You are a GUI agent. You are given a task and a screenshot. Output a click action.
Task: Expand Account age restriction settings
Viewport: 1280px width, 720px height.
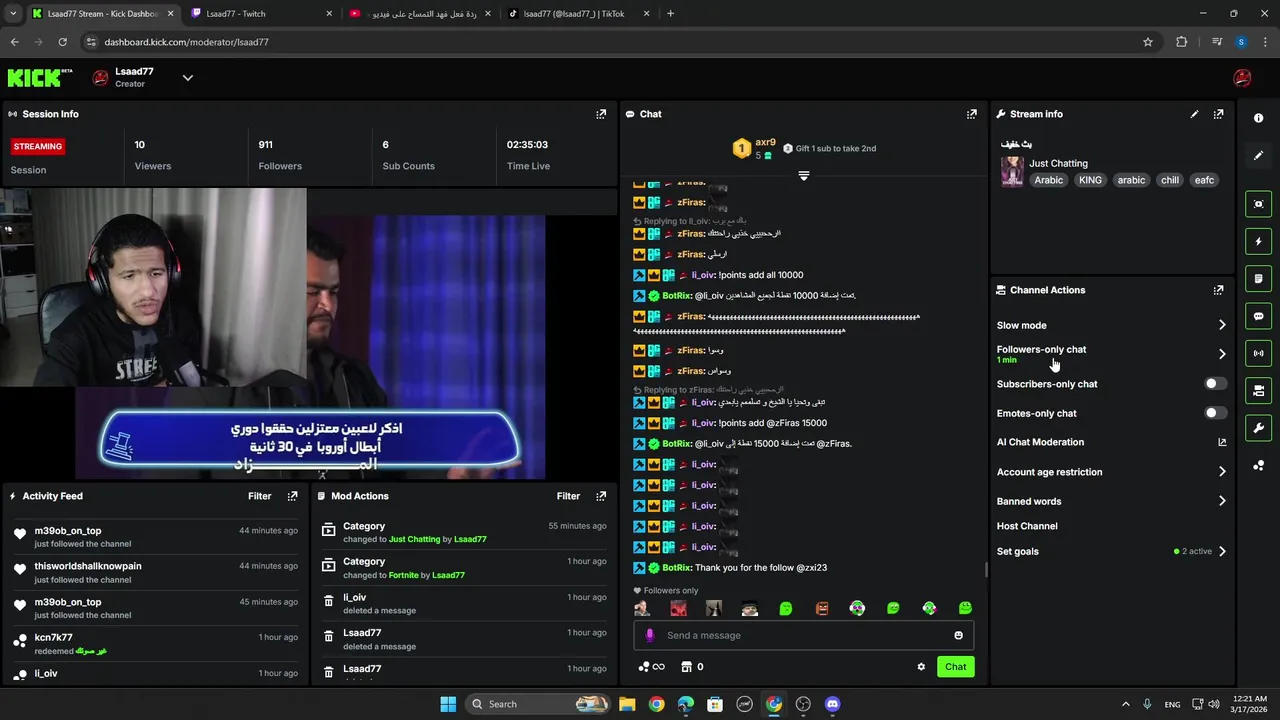[x=1222, y=472]
